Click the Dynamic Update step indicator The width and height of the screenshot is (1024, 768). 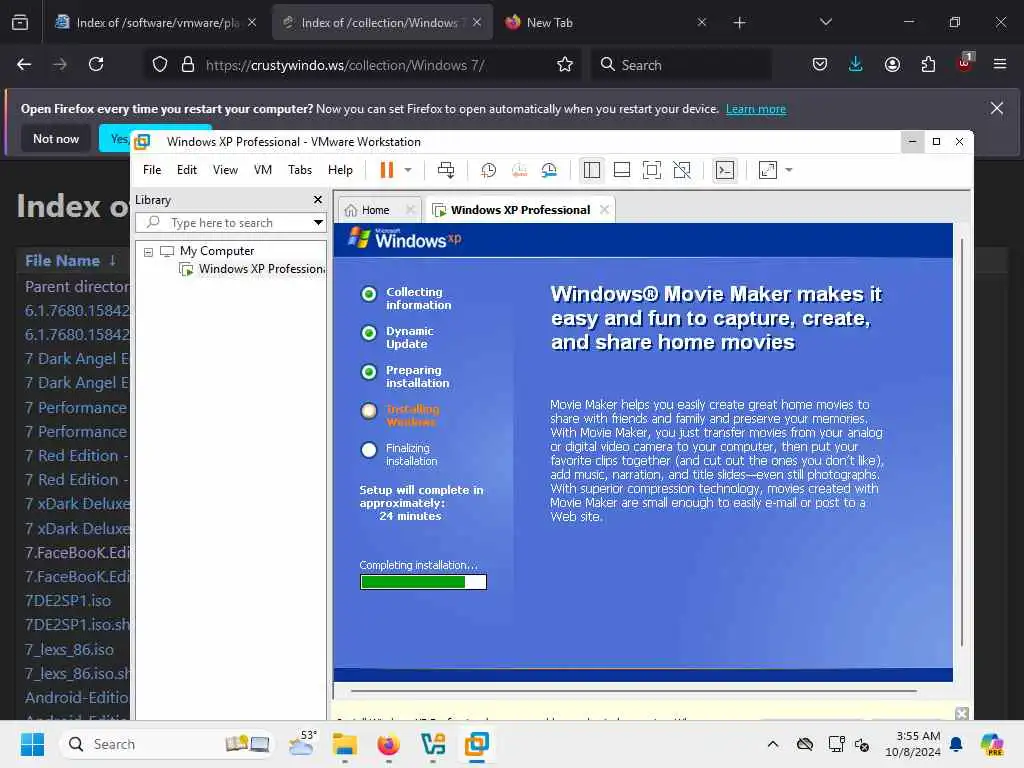pos(369,333)
